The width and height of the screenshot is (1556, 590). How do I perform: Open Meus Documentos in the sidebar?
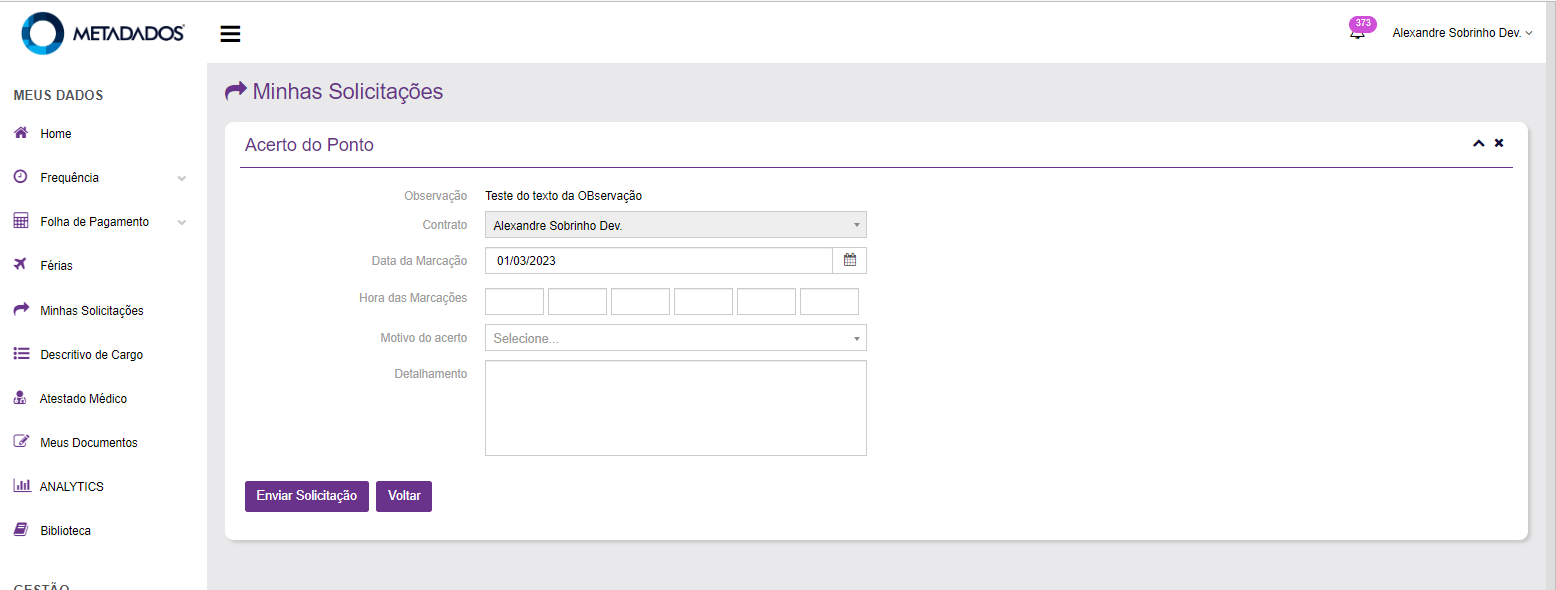coord(88,442)
